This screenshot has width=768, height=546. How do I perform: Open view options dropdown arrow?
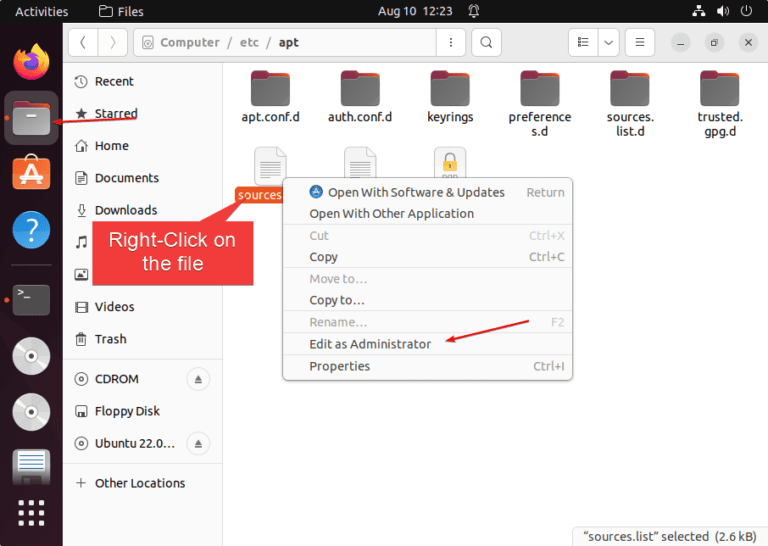pyautogui.click(x=608, y=43)
